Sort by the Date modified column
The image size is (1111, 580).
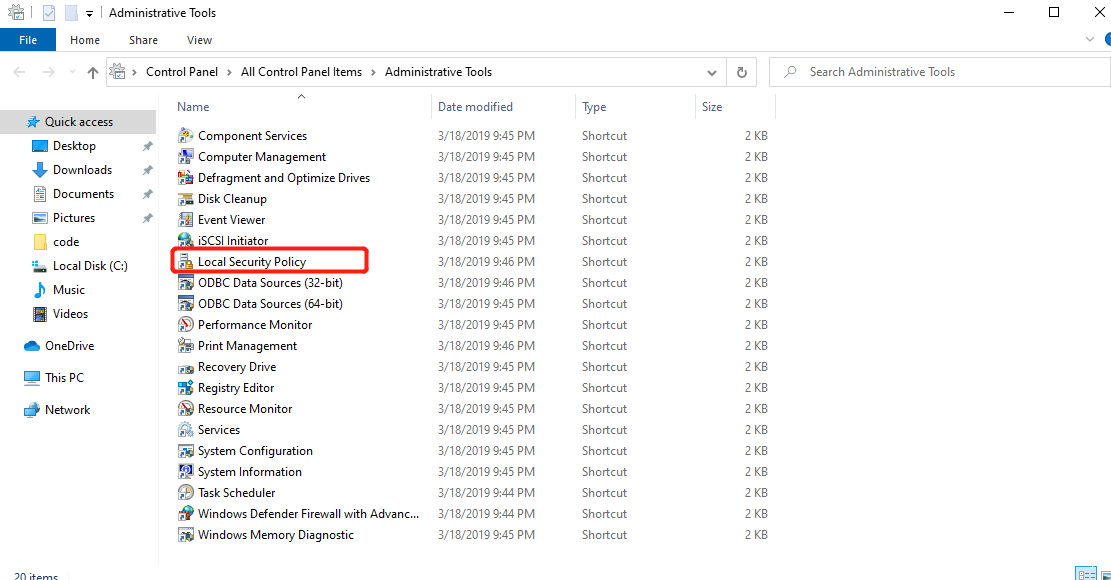click(475, 107)
